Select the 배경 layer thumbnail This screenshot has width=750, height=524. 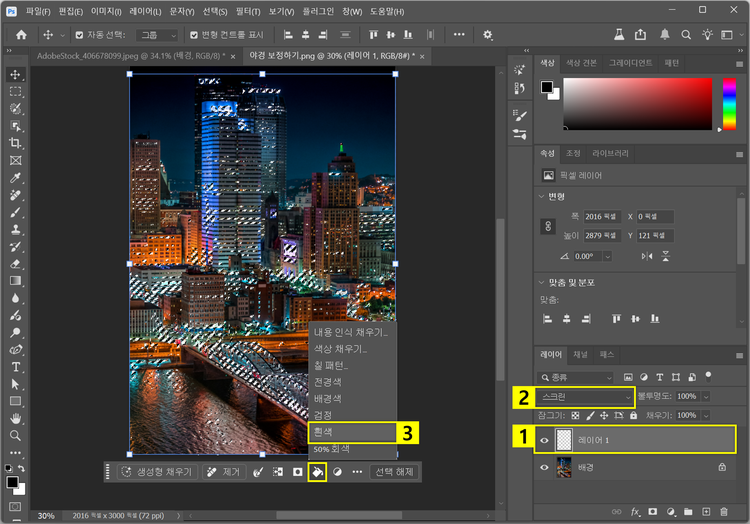[565, 466]
